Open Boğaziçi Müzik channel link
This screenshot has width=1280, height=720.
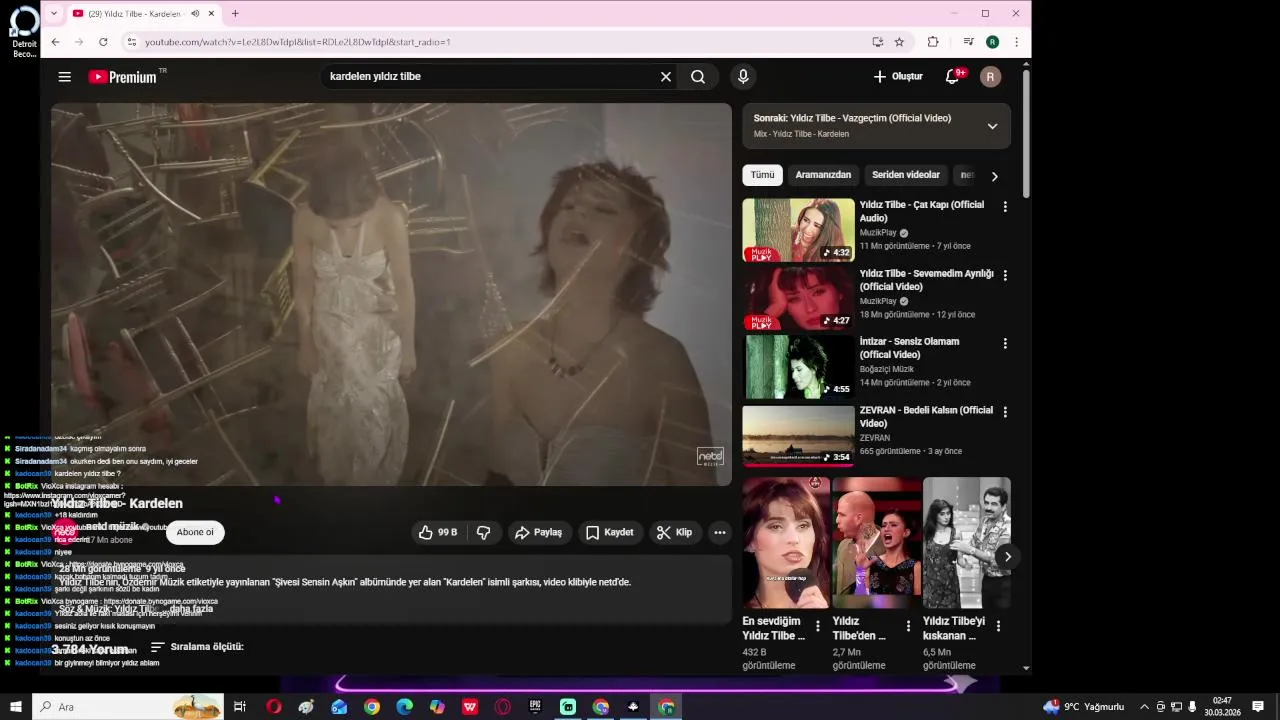point(887,369)
